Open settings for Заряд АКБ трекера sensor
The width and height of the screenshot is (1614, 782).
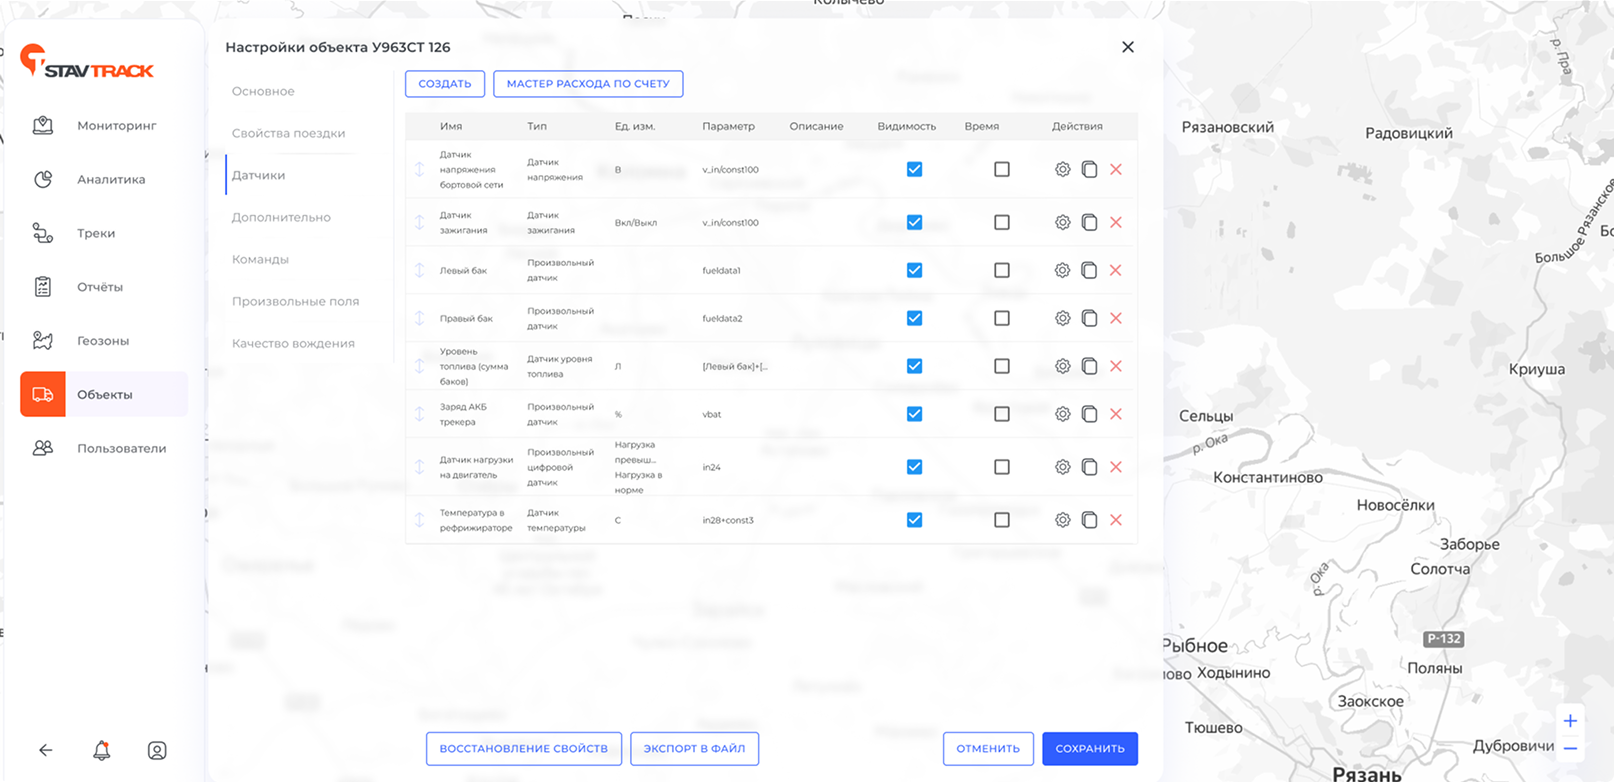(1062, 414)
